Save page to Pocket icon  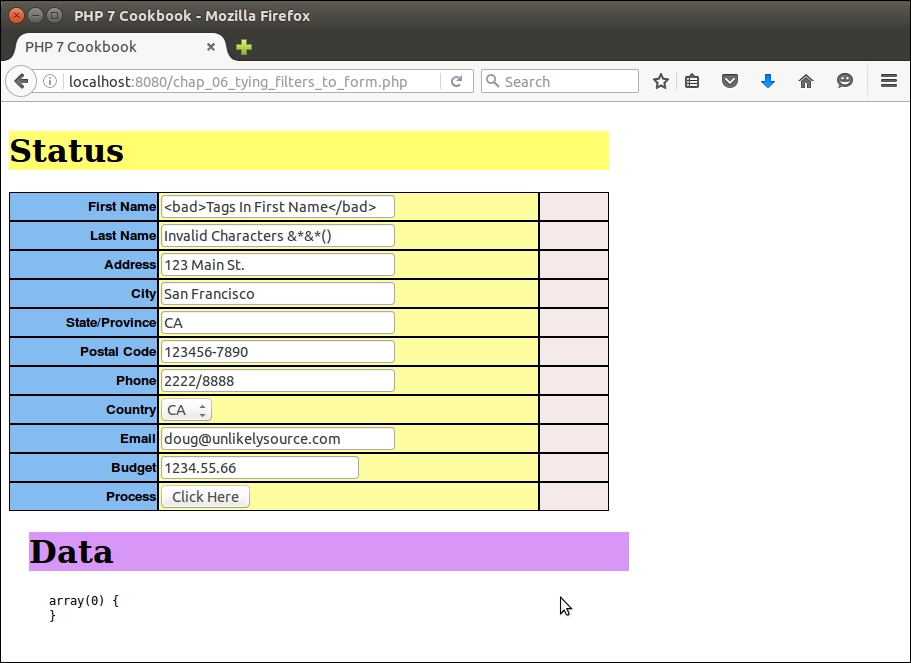(730, 82)
